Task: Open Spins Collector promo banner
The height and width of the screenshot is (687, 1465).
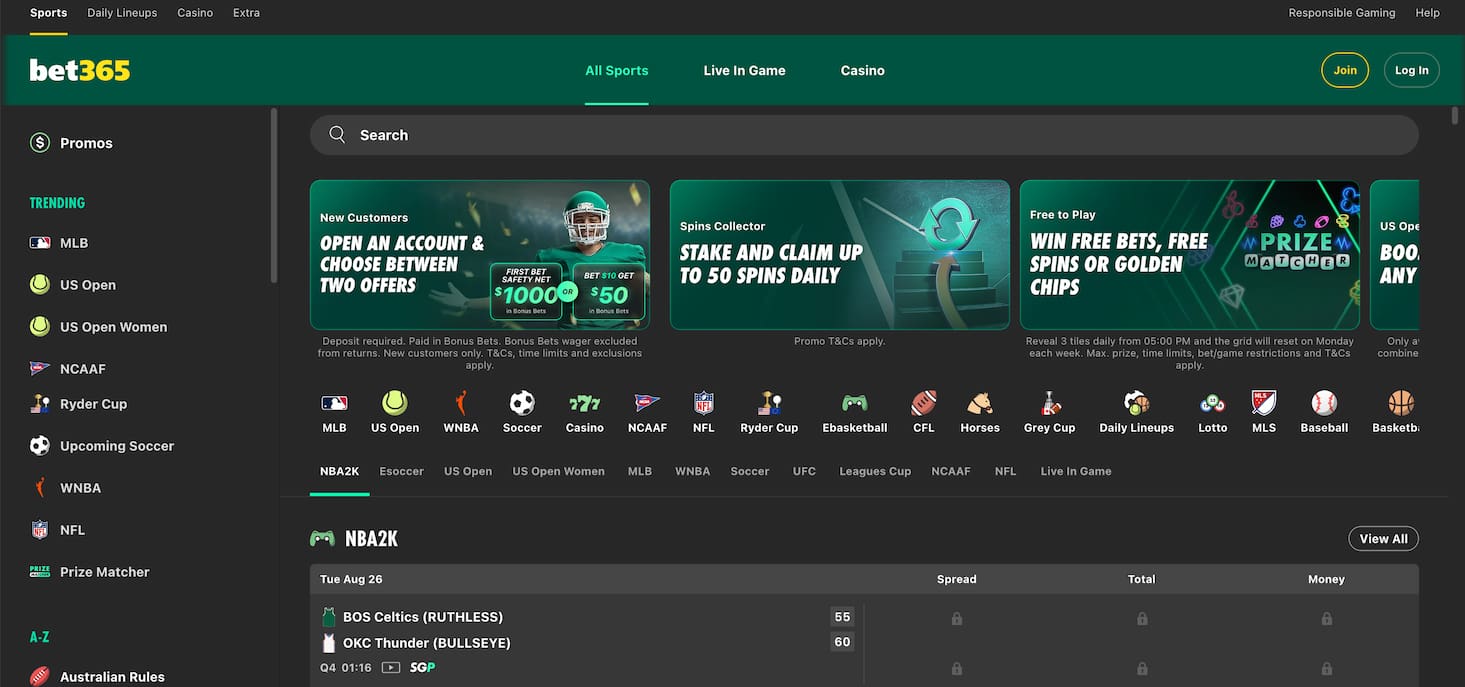Action: (x=840, y=255)
